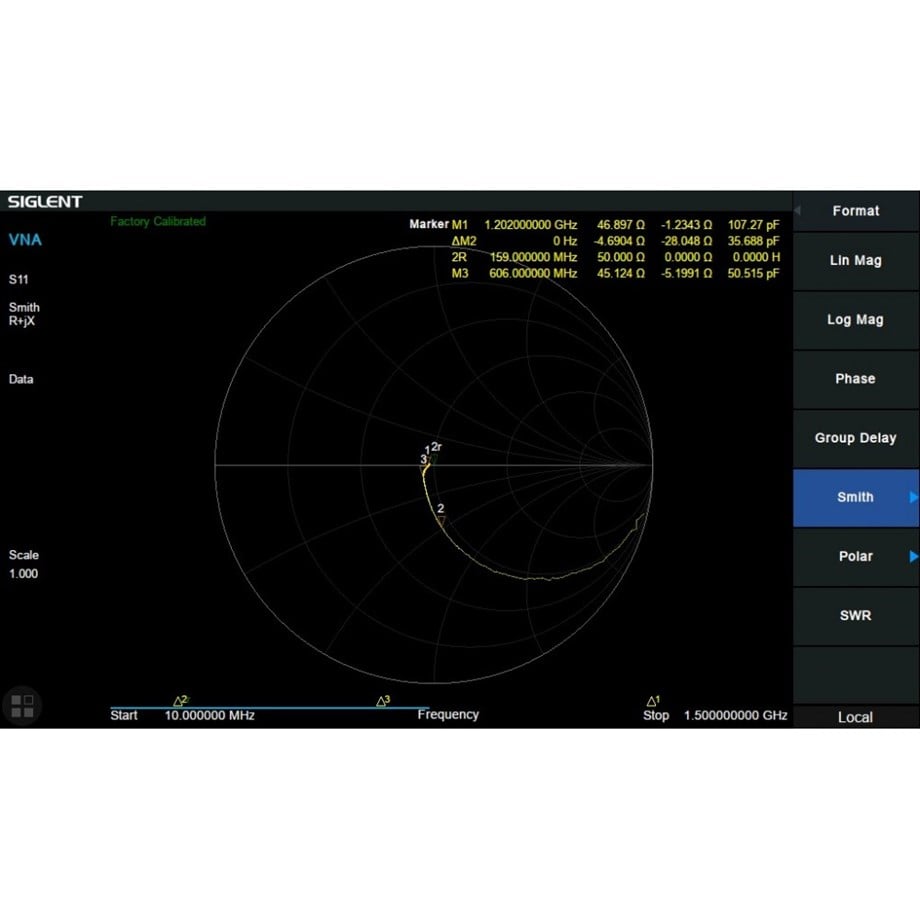Viewport: 920px width, 920px height.
Task: Click the Frequency axis label
Action: click(x=448, y=715)
